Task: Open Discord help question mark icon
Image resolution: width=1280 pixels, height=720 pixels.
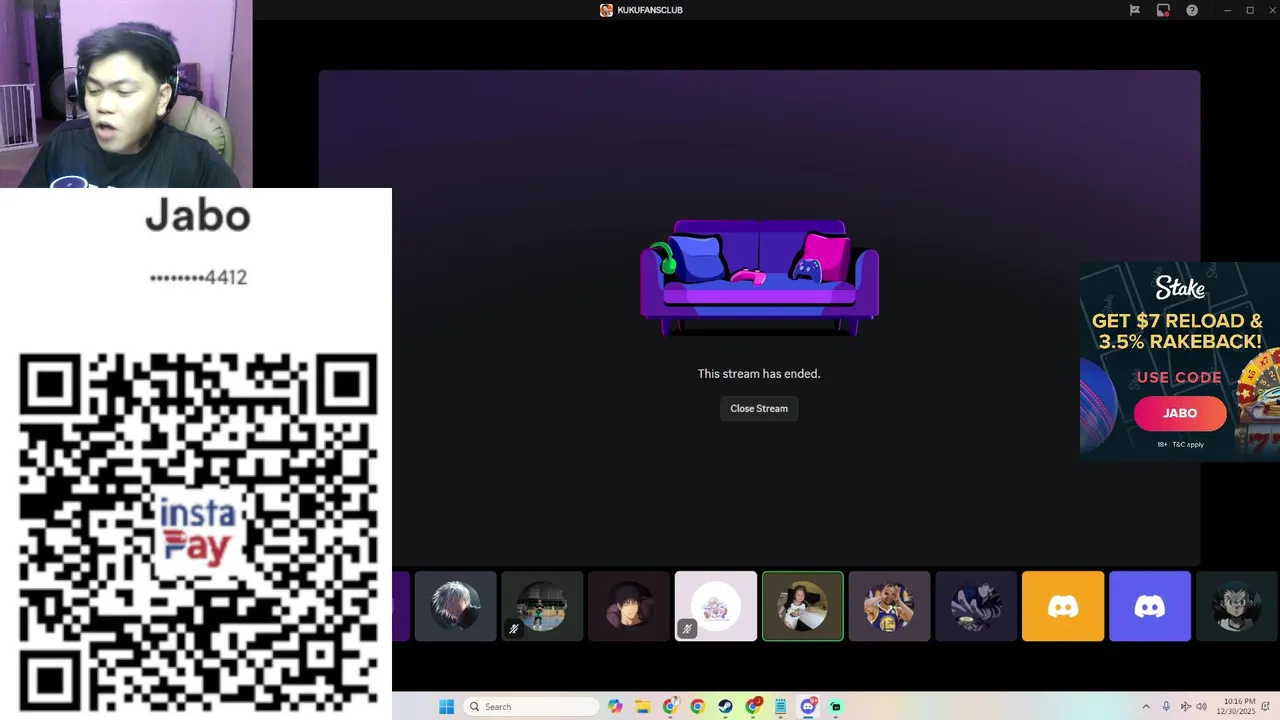Action: point(1192,10)
